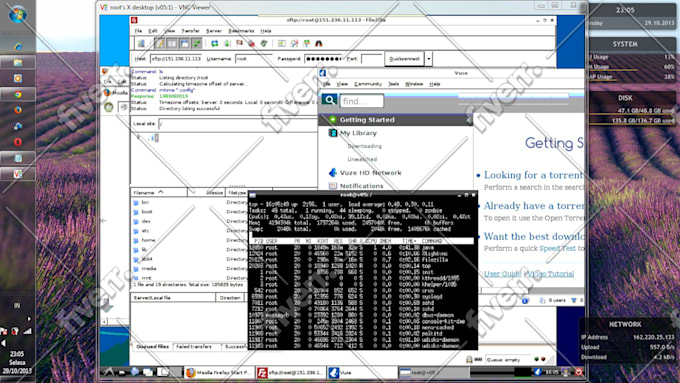Open FileZilla Transfer menu

click(x=190, y=31)
